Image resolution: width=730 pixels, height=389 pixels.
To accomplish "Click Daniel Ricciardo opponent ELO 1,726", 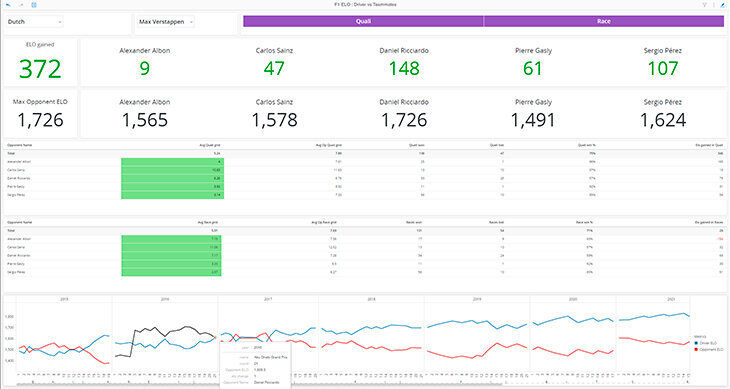I will click(404, 120).
